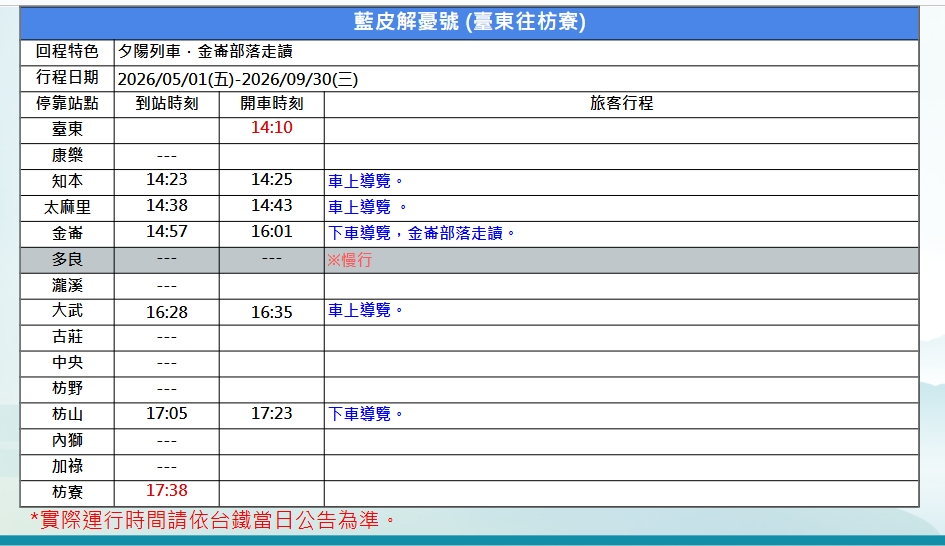Click the red 實際運行時間 footnote
This screenshot has height=546, width=945.
212,520
